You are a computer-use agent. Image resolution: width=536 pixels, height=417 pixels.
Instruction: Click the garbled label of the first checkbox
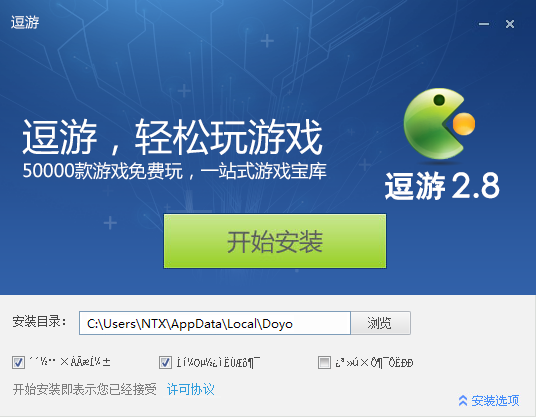coord(70,362)
